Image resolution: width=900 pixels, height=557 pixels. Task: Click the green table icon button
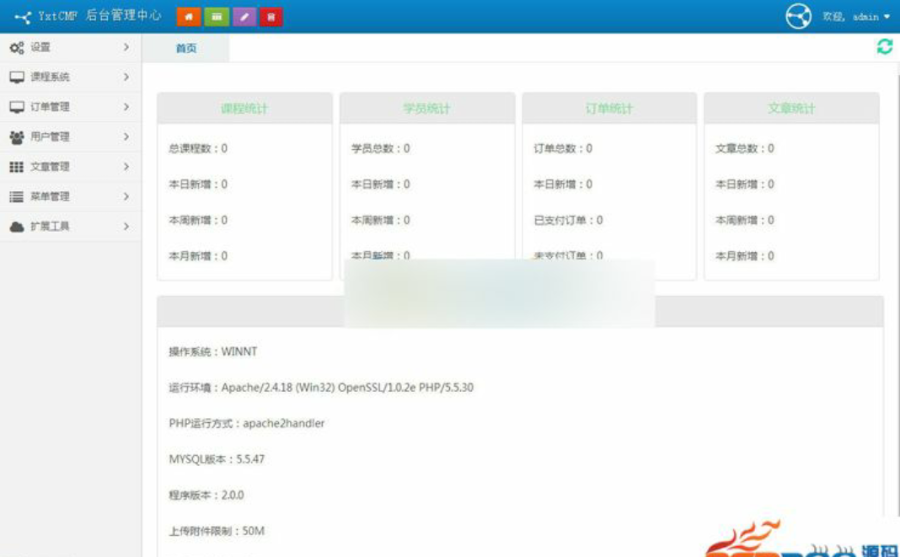(x=216, y=17)
